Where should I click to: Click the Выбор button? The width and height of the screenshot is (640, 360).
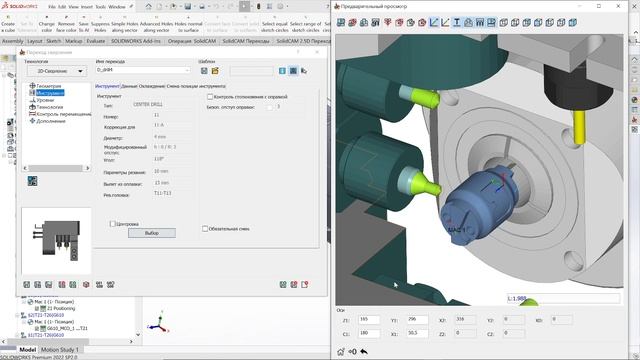click(152, 233)
